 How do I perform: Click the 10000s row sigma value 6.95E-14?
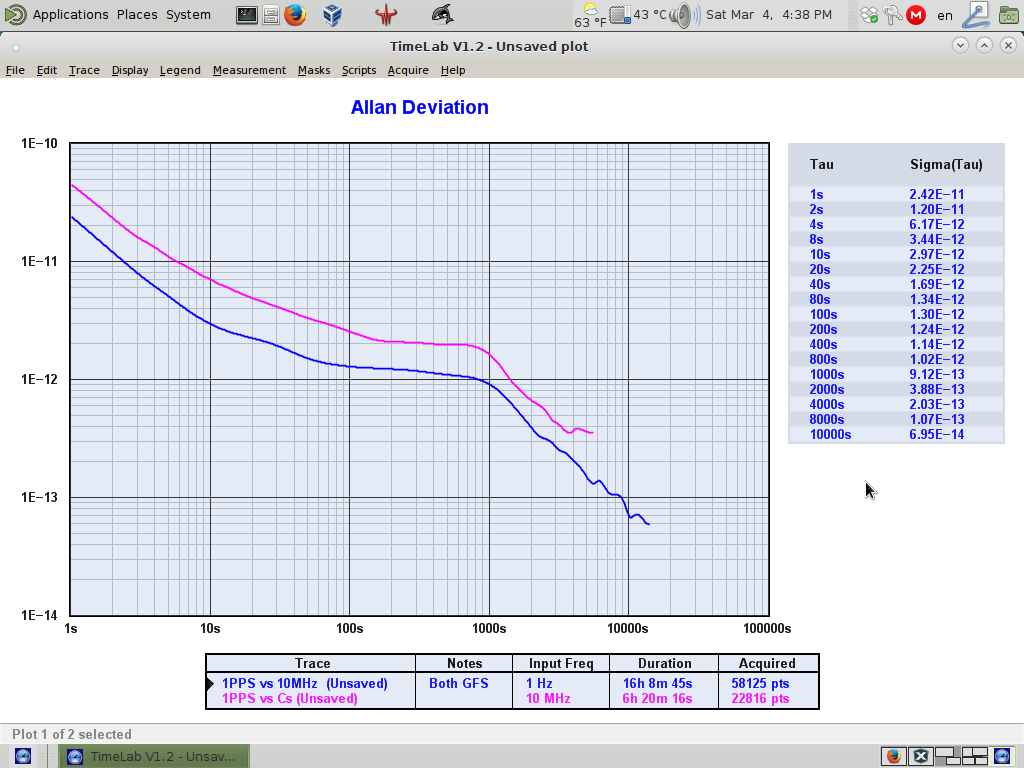click(x=936, y=434)
